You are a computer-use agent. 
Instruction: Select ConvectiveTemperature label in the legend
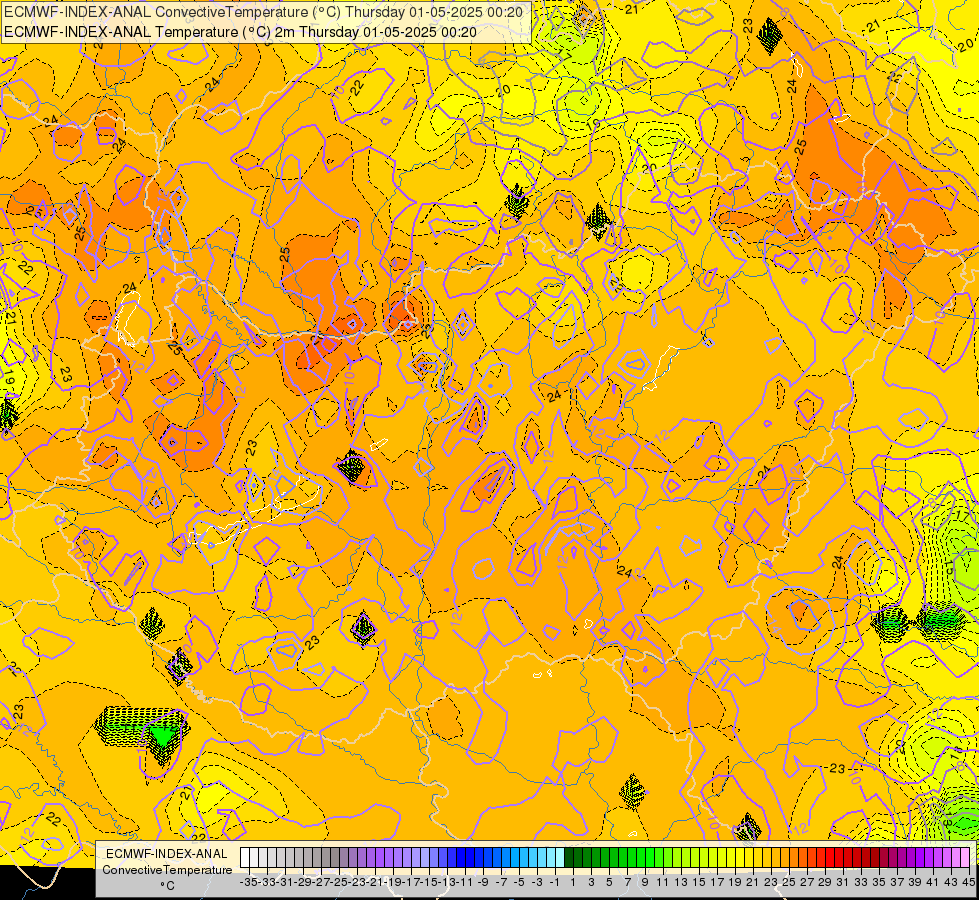click(x=167, y=869)
